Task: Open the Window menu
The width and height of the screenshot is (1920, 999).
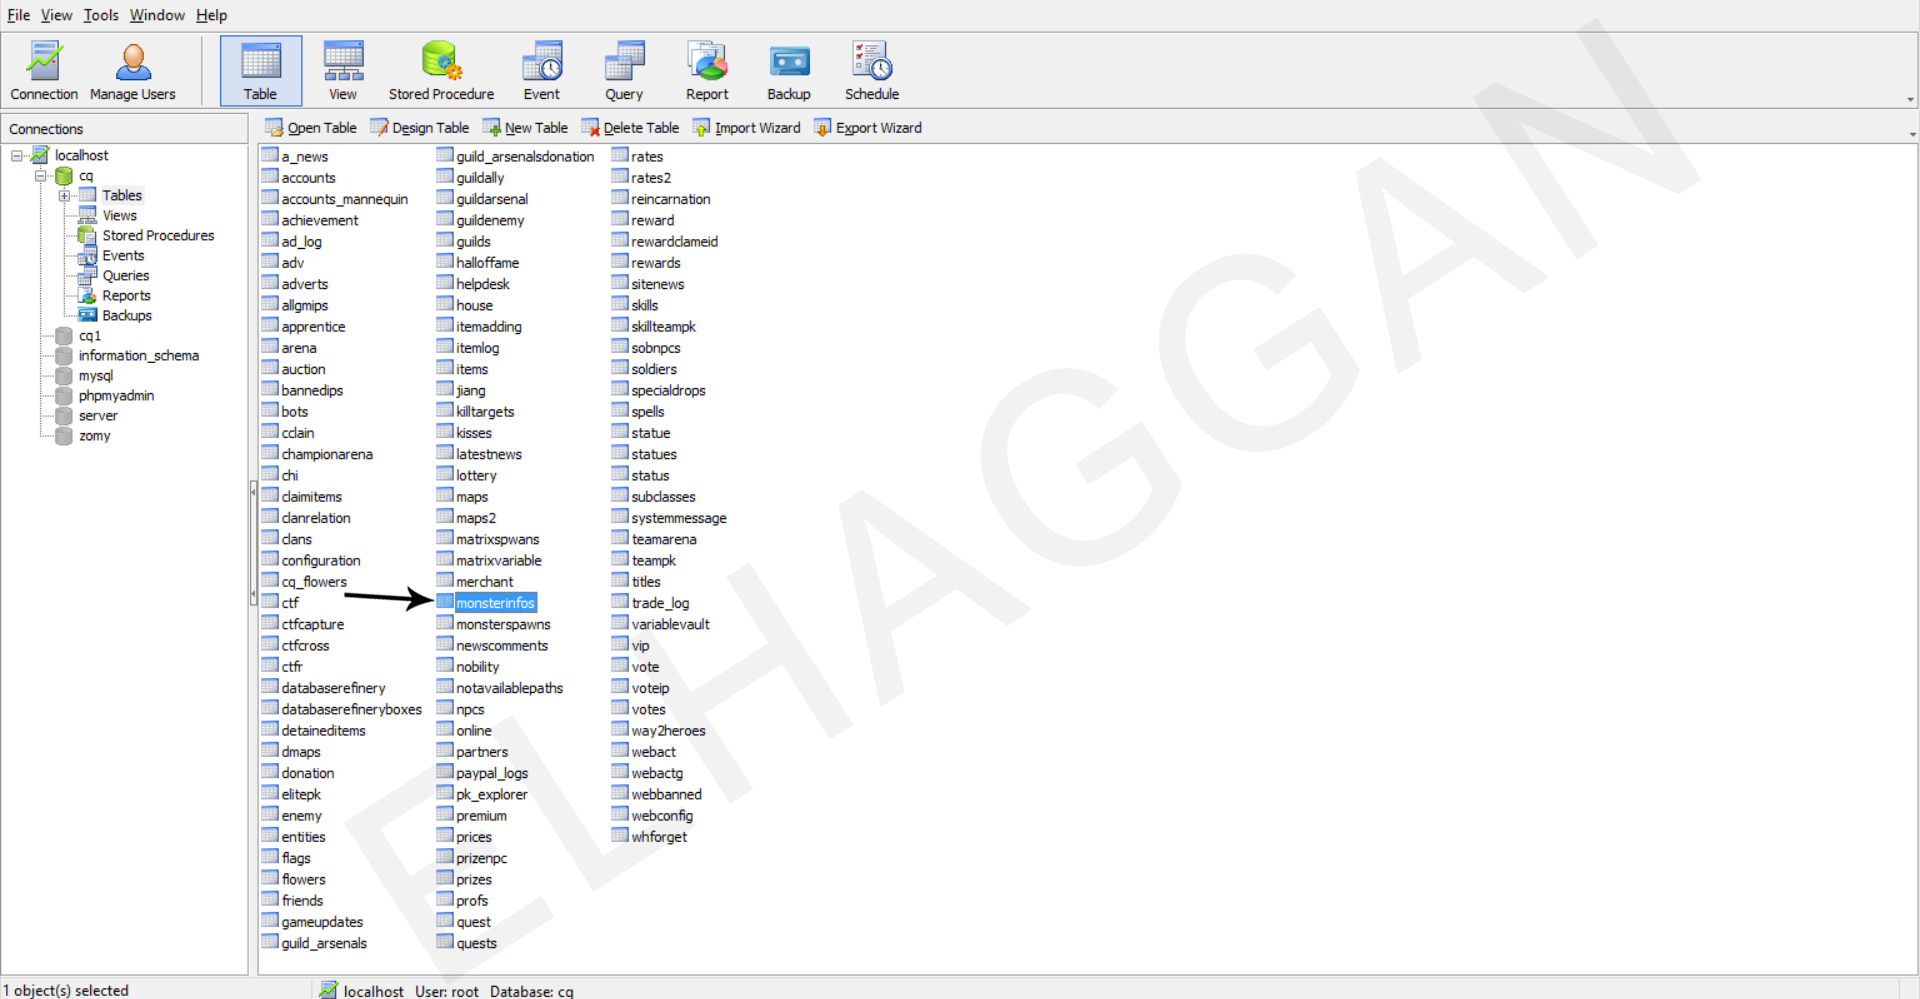Action: coord(157,15)
